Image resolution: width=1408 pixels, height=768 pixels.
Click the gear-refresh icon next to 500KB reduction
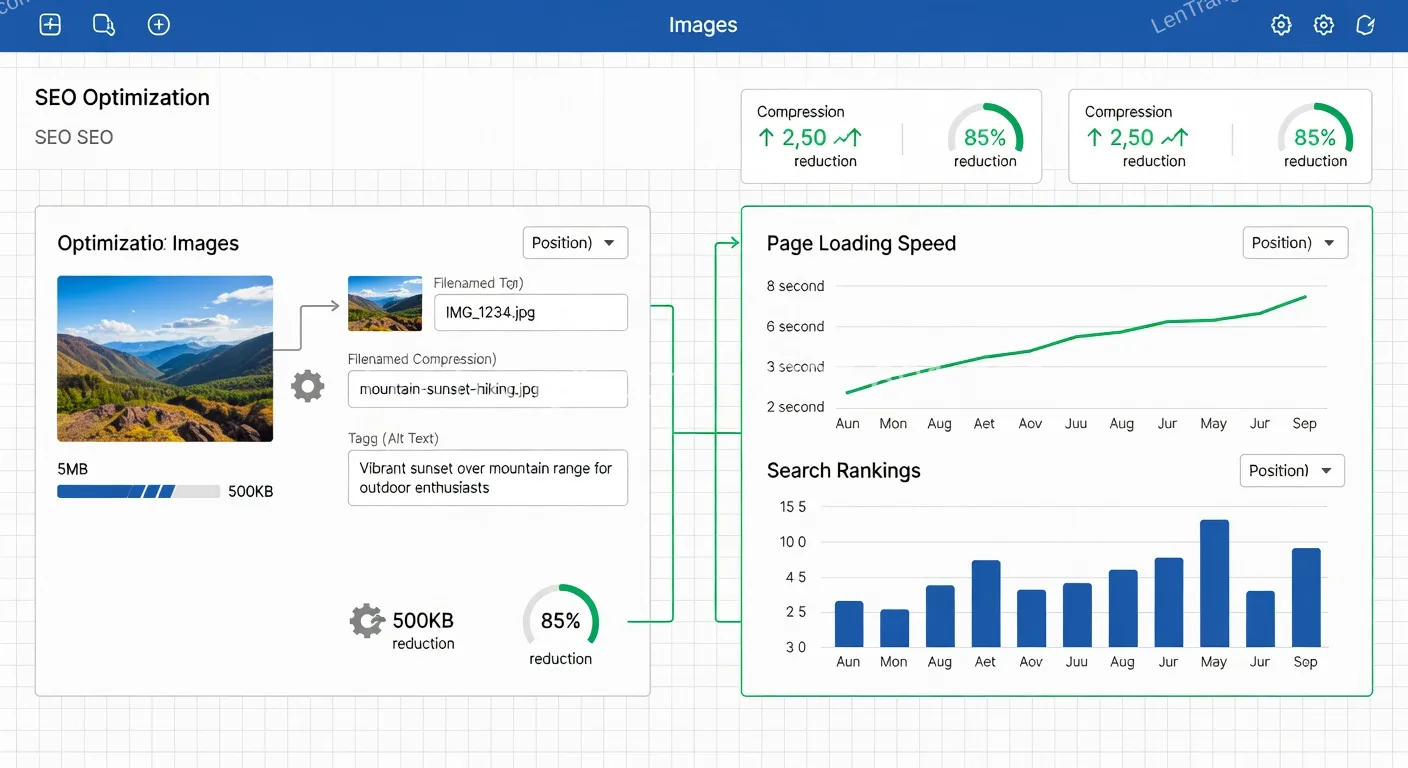(x=367, y=621)
